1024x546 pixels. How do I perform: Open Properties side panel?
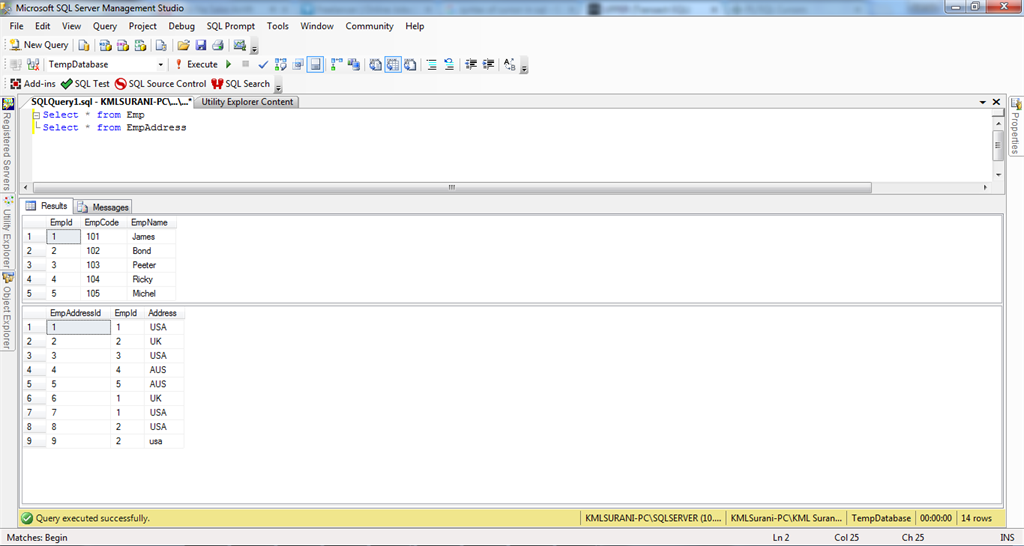(x=1016, y=127)
